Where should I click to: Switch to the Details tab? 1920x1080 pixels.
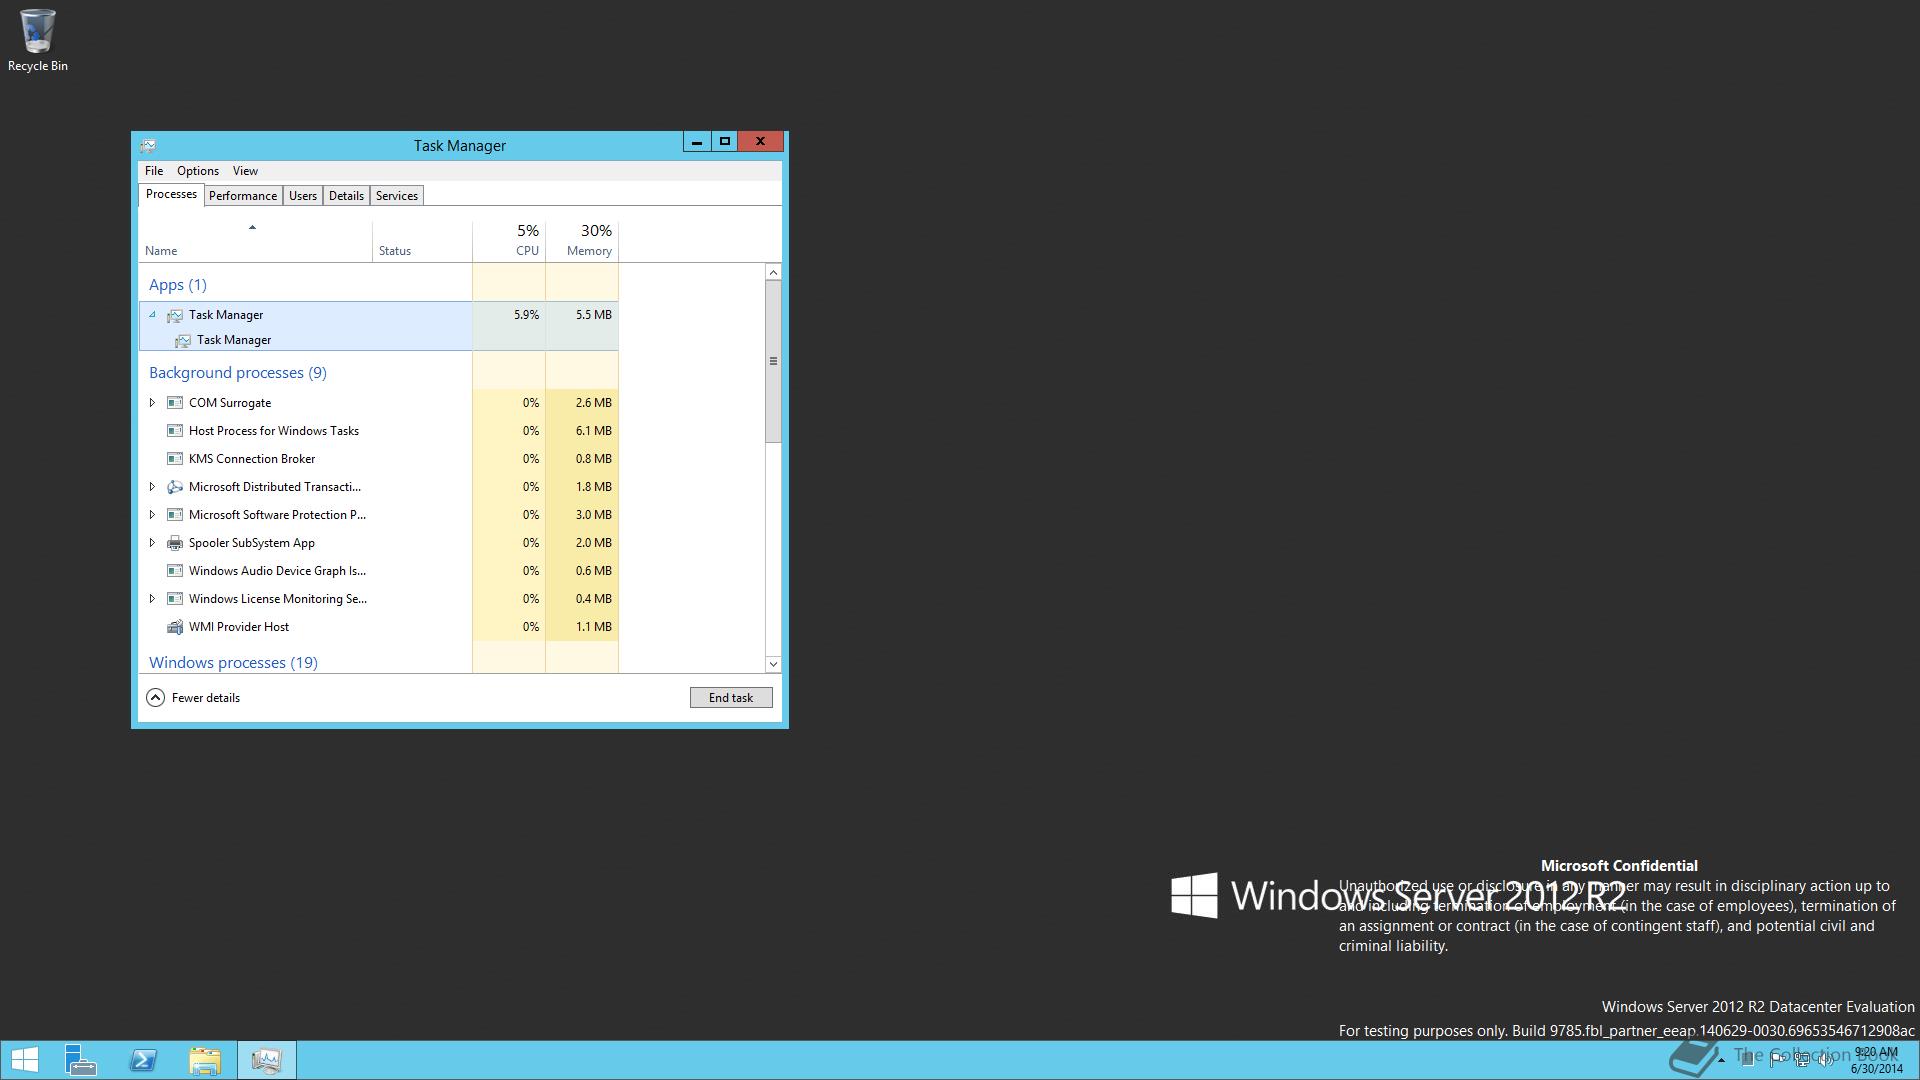pyautogui.click(x=346, y=196)
